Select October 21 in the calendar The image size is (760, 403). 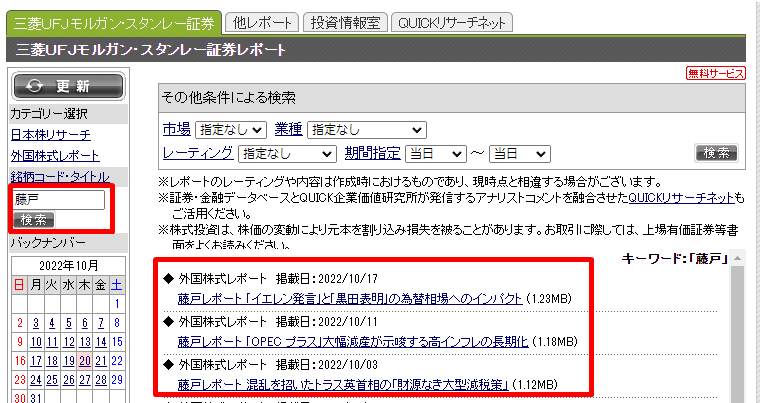coord(101,361)
